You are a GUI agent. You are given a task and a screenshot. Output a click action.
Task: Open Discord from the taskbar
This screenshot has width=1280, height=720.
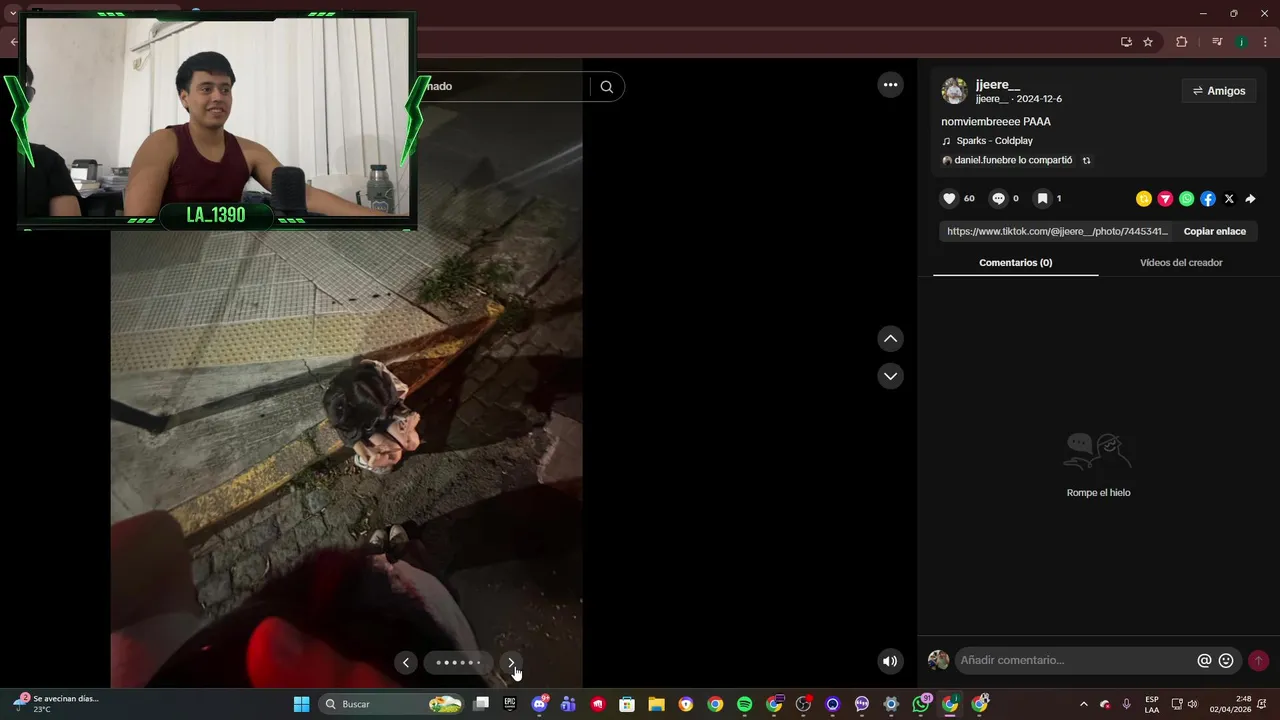click(539, 704)
